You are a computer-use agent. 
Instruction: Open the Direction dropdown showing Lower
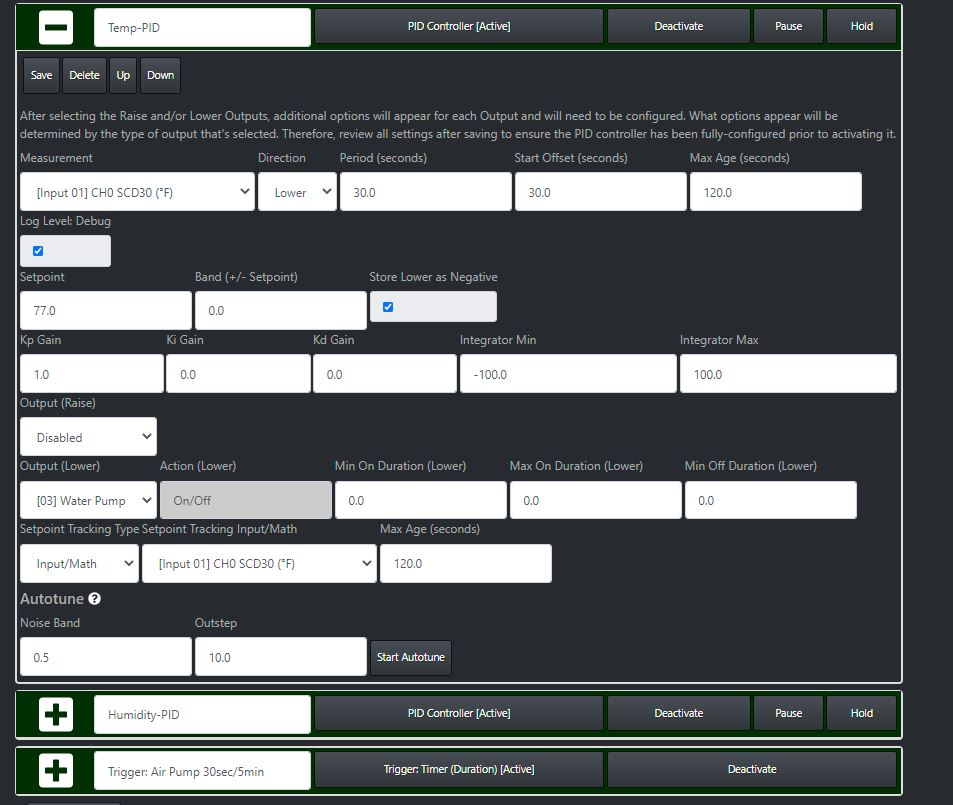tap(297, 191)
